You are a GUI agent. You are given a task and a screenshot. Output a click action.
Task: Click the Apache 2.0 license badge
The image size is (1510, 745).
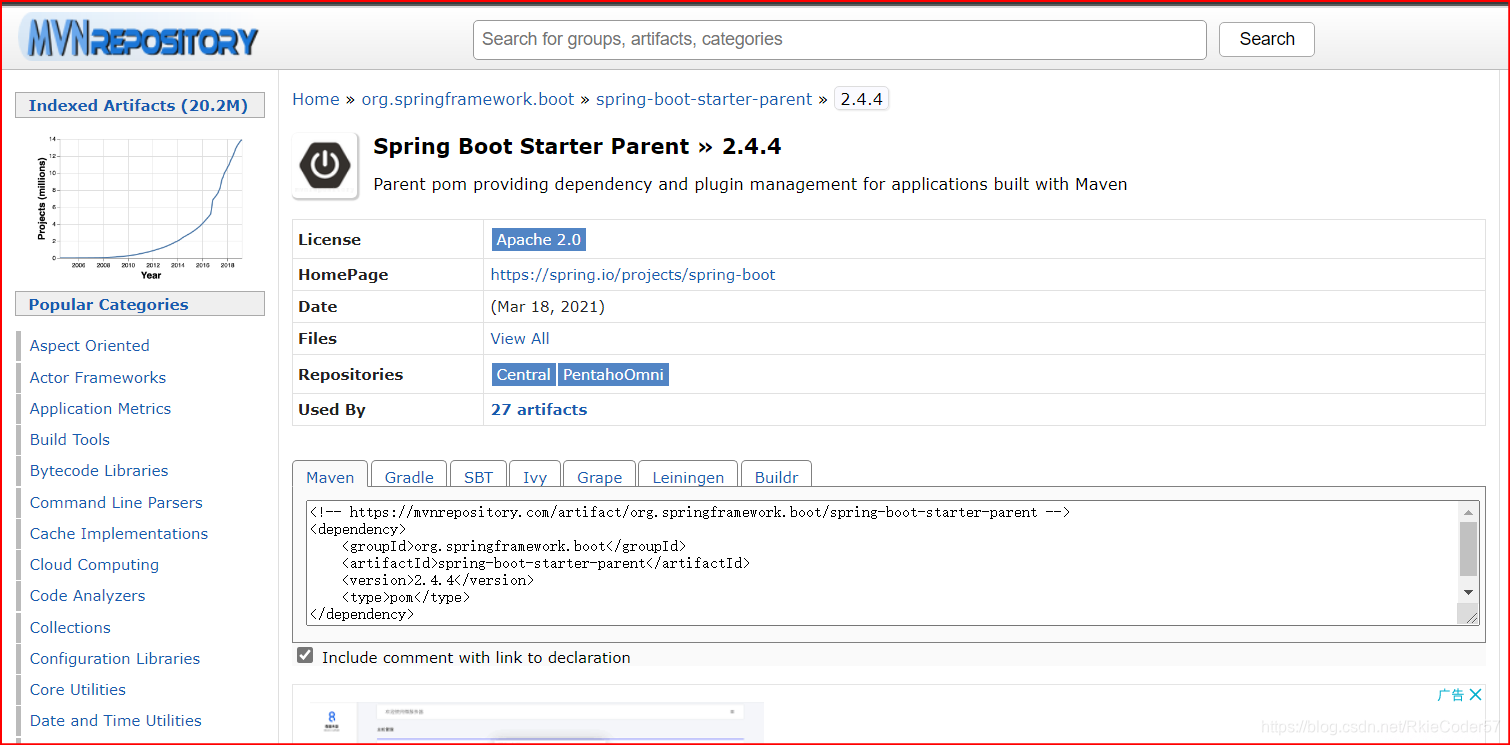pyautogui.click(x=538, y=239)
